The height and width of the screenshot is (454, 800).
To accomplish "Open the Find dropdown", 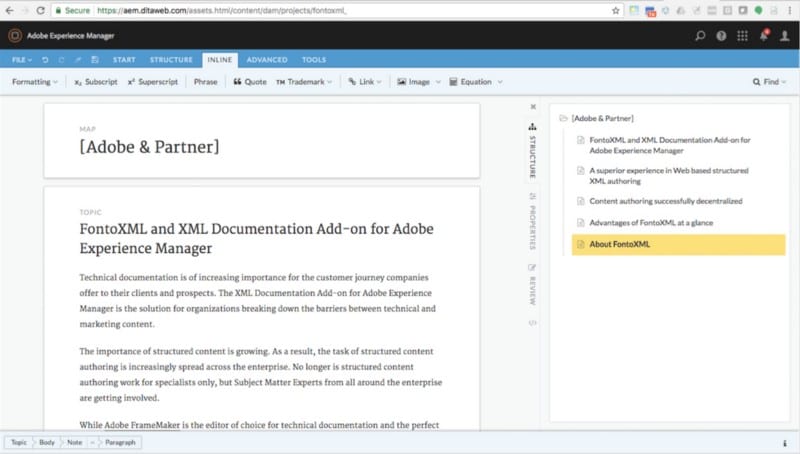I will tap(769, 82).
